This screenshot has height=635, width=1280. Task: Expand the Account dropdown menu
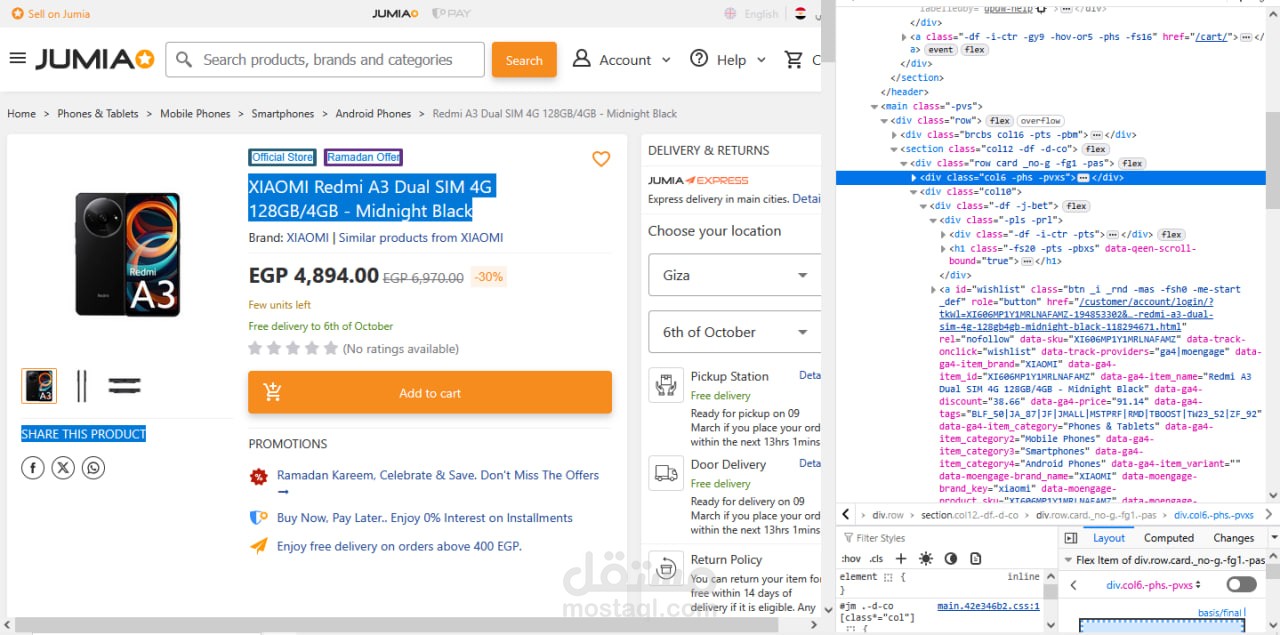click(666, 60)
